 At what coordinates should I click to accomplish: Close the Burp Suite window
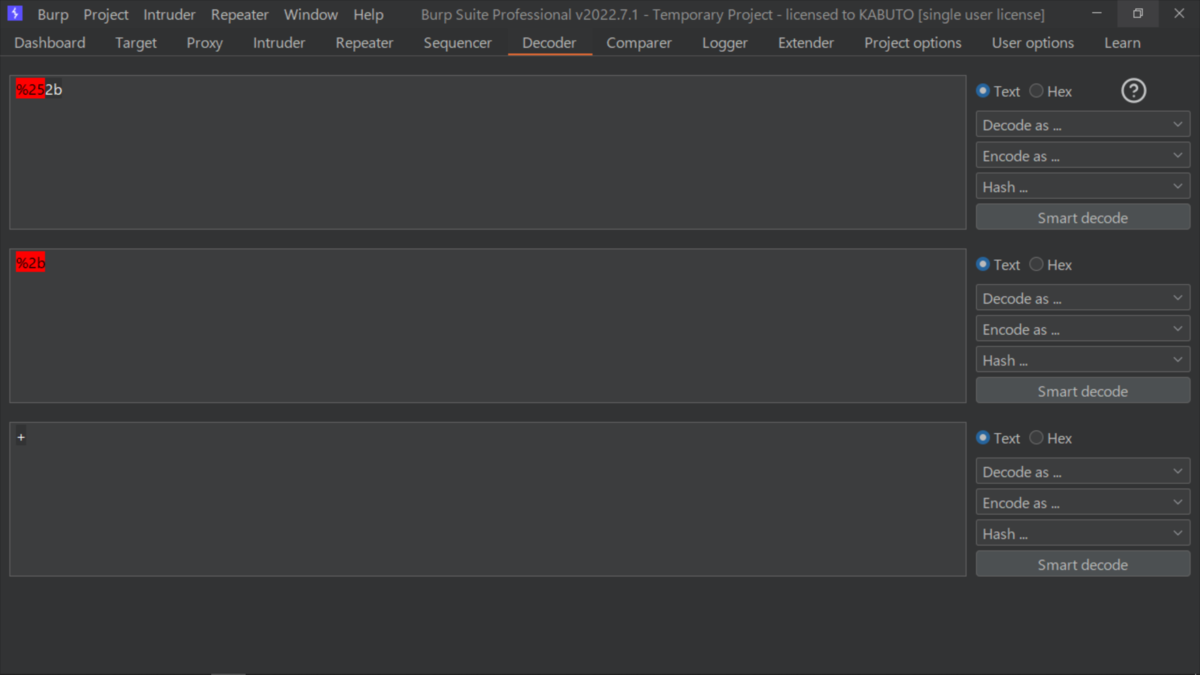pos(1179,14)
